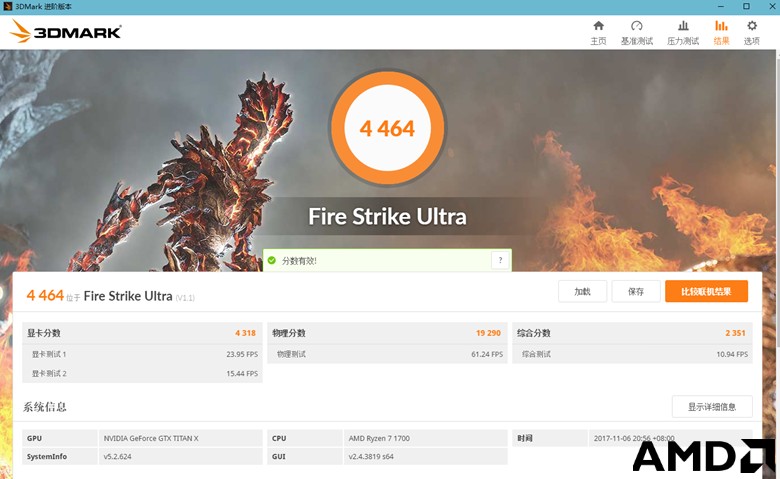Click the AMD Ryzen 7 1700 value
Image resolution: width=780 pixels, height=479 pixels.
[x=379, y=438]
